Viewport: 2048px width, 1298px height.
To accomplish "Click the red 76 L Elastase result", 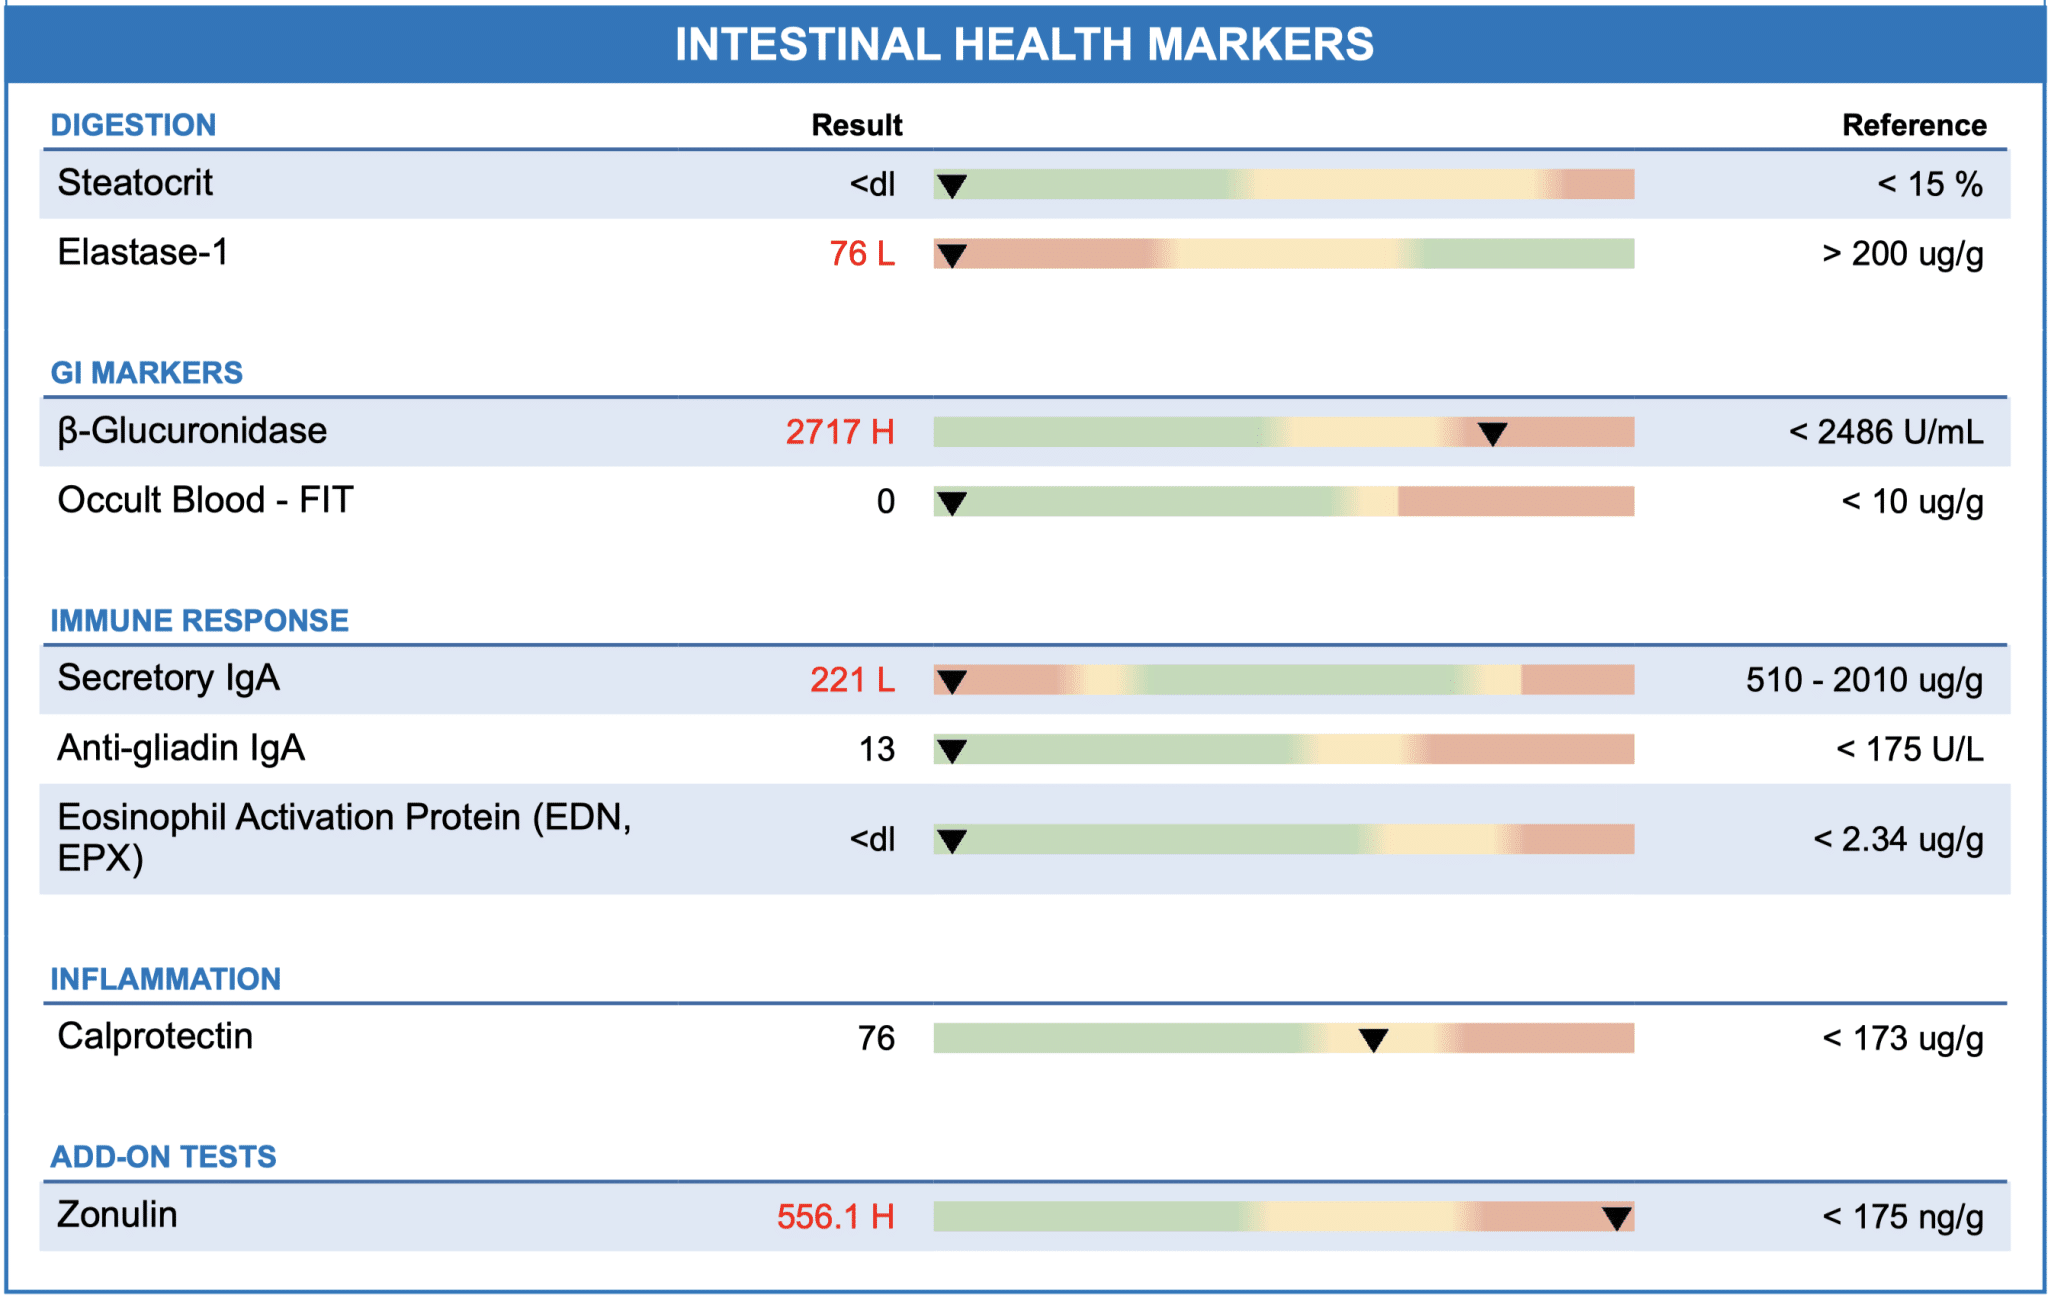I will (x=862, y=254).
